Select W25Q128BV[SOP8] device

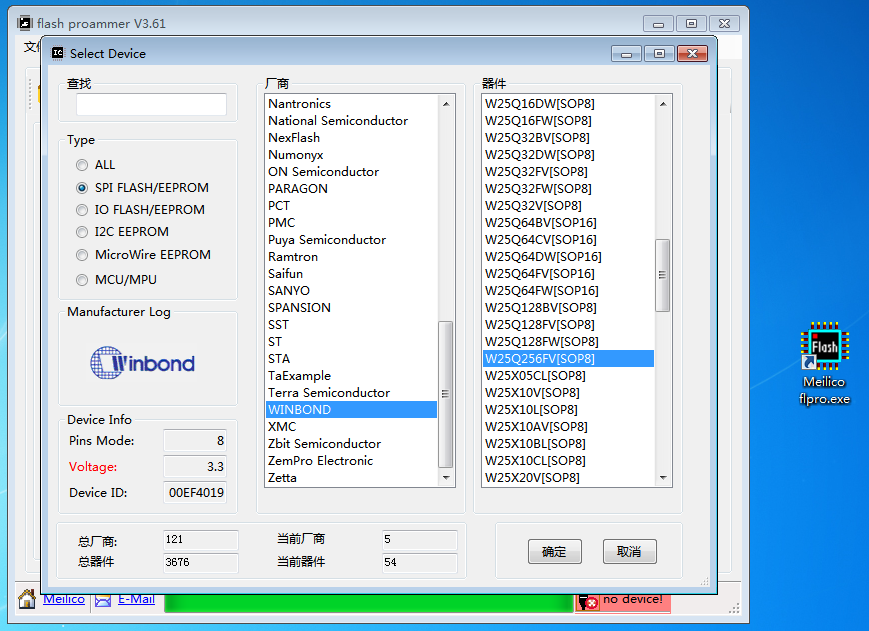[569, 307]
